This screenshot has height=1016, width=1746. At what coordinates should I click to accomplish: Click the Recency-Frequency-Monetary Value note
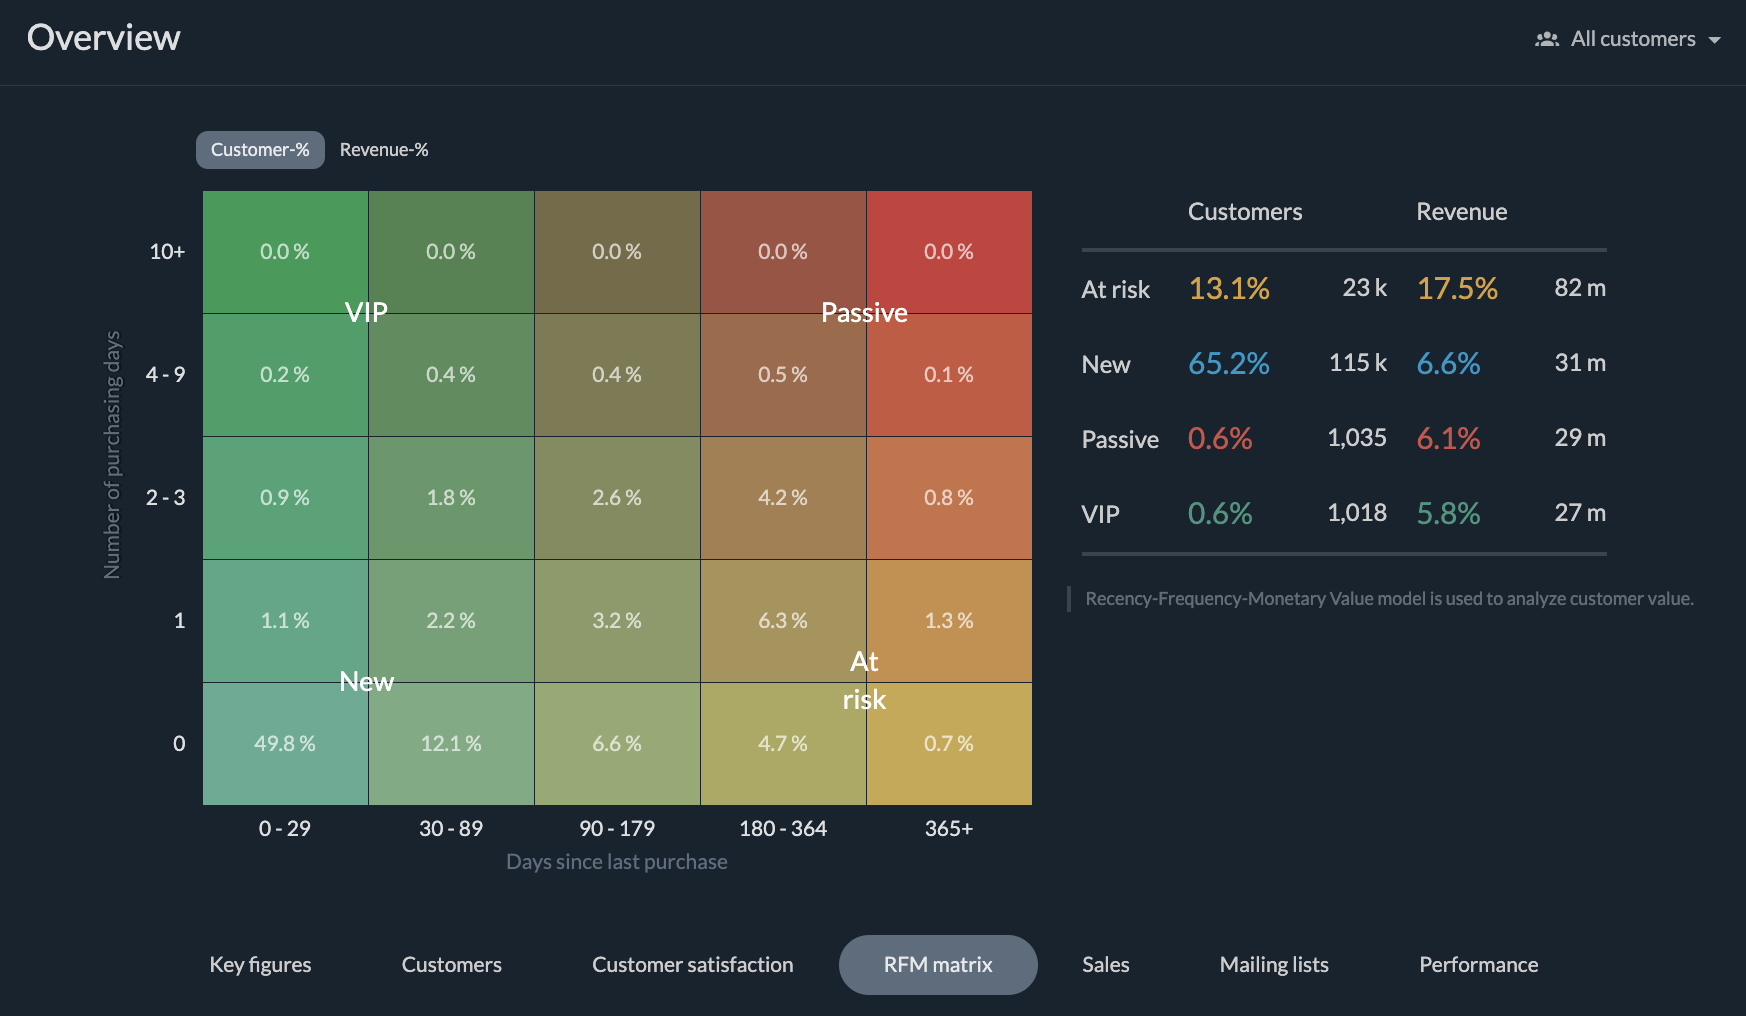[1389, 599]
